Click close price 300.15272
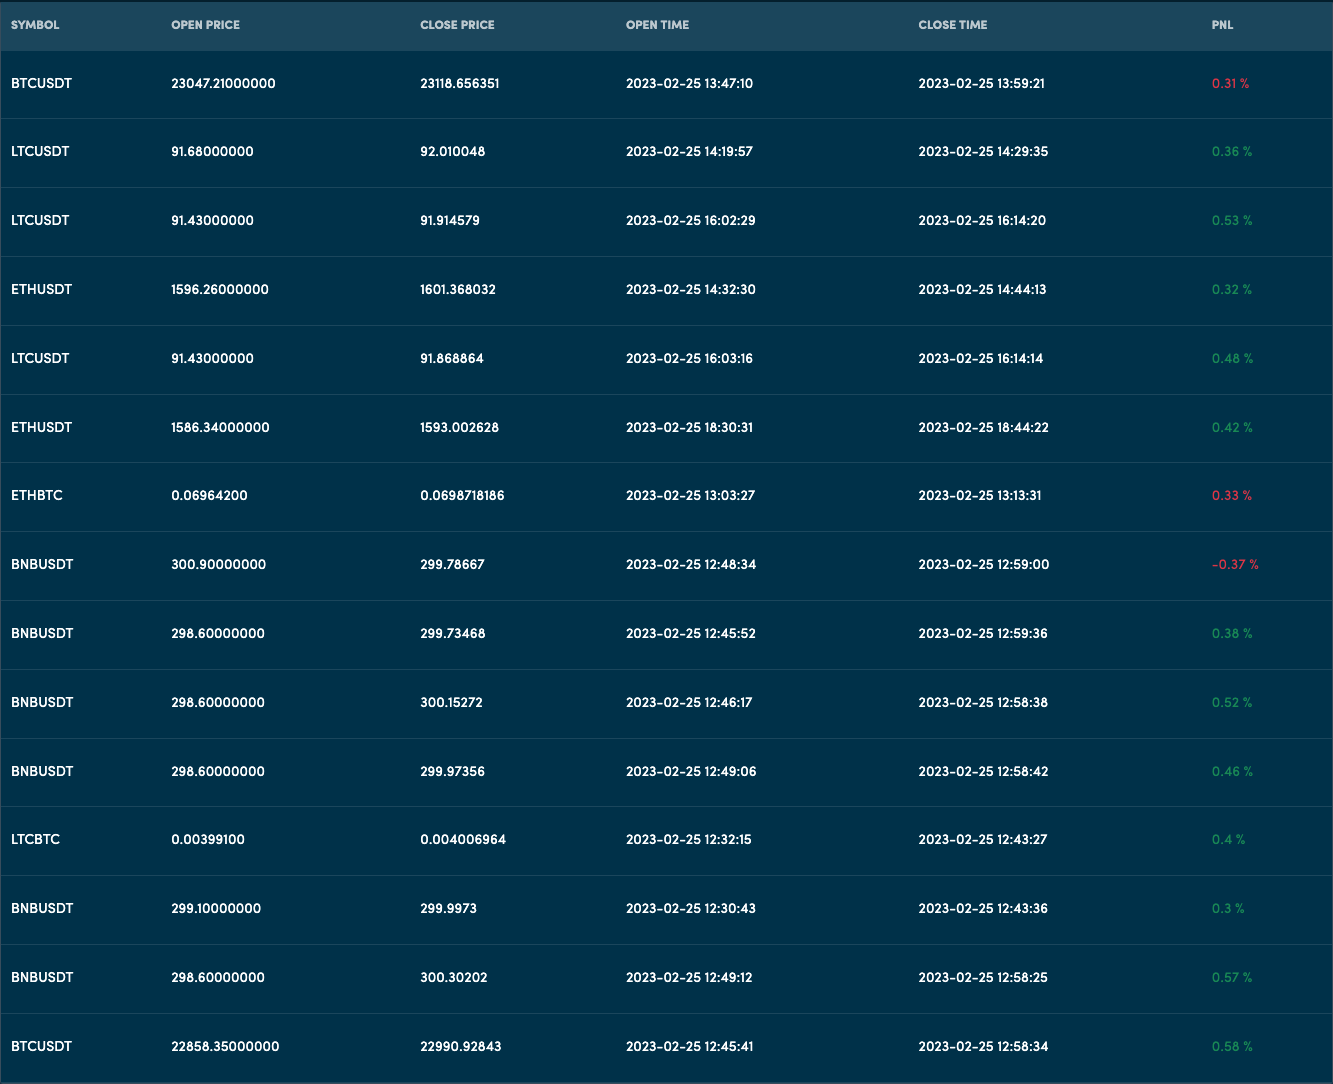 (x=451, y=702)
